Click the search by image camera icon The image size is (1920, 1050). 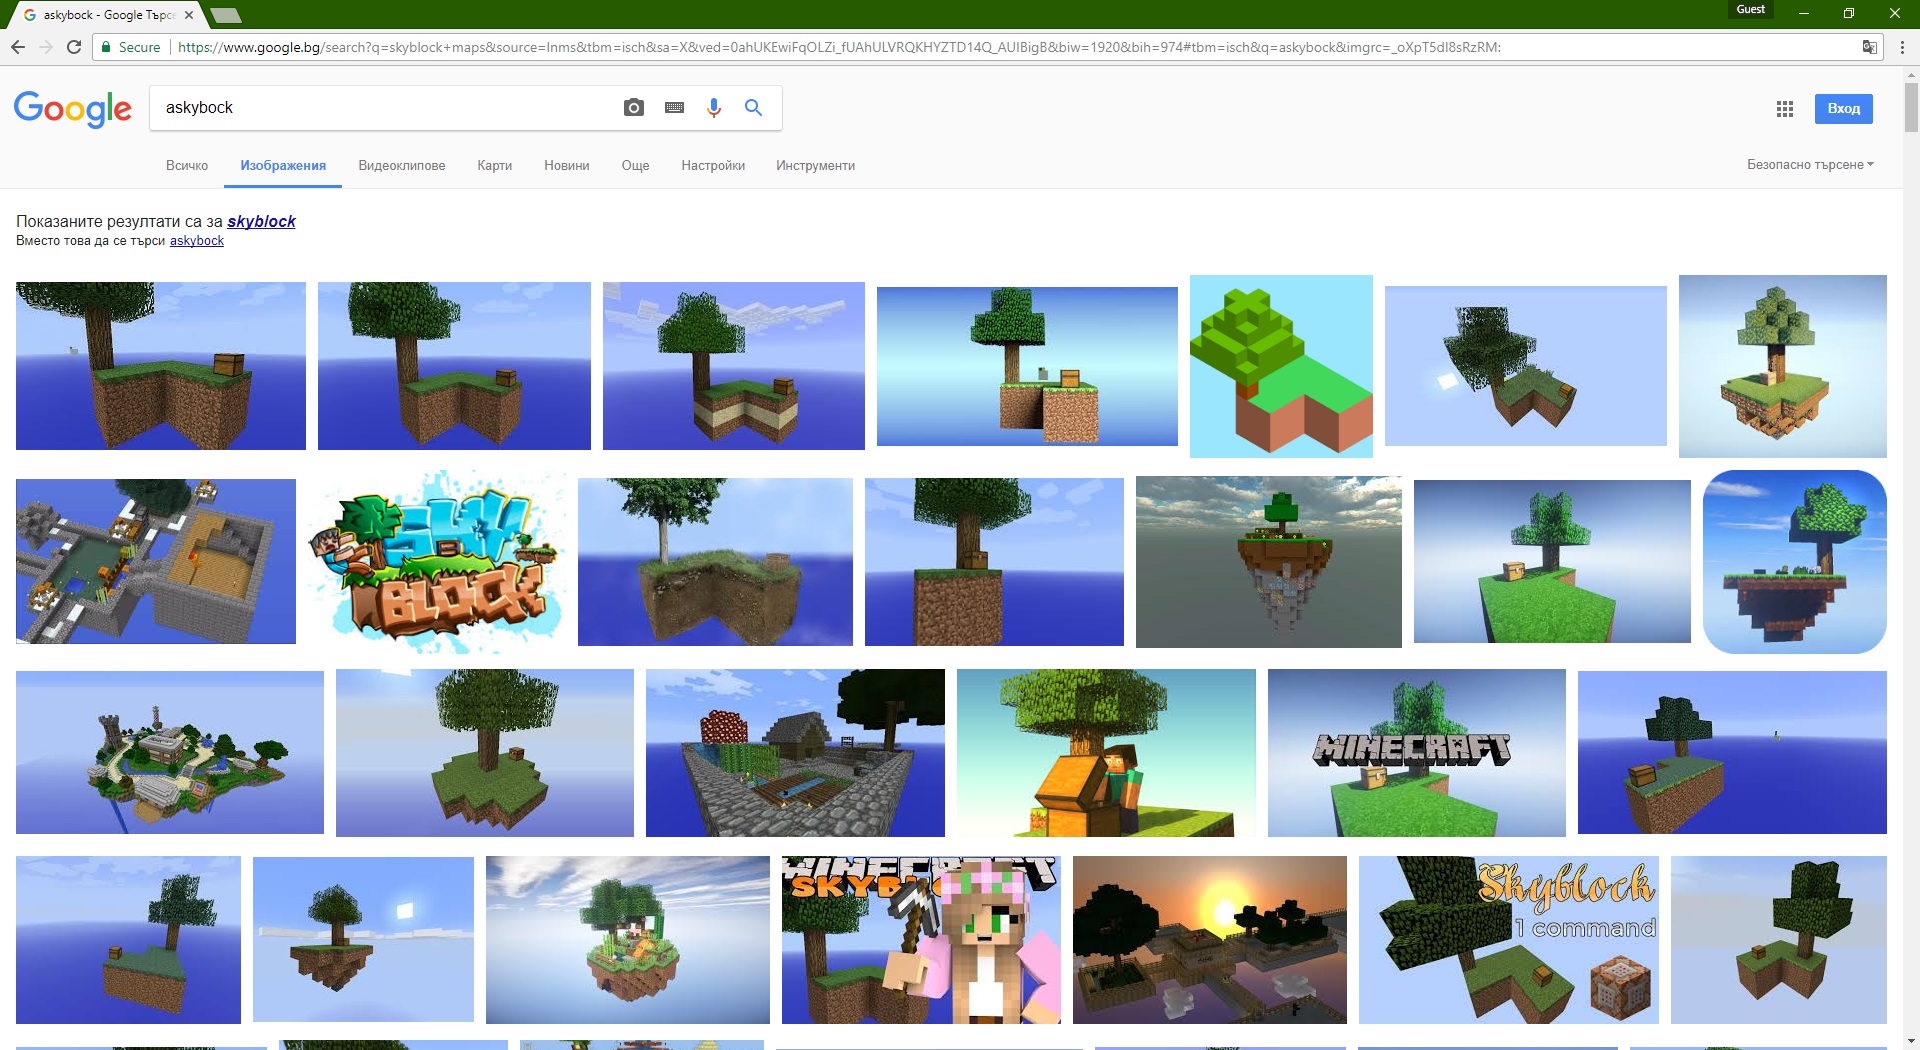tap(633, 108)
